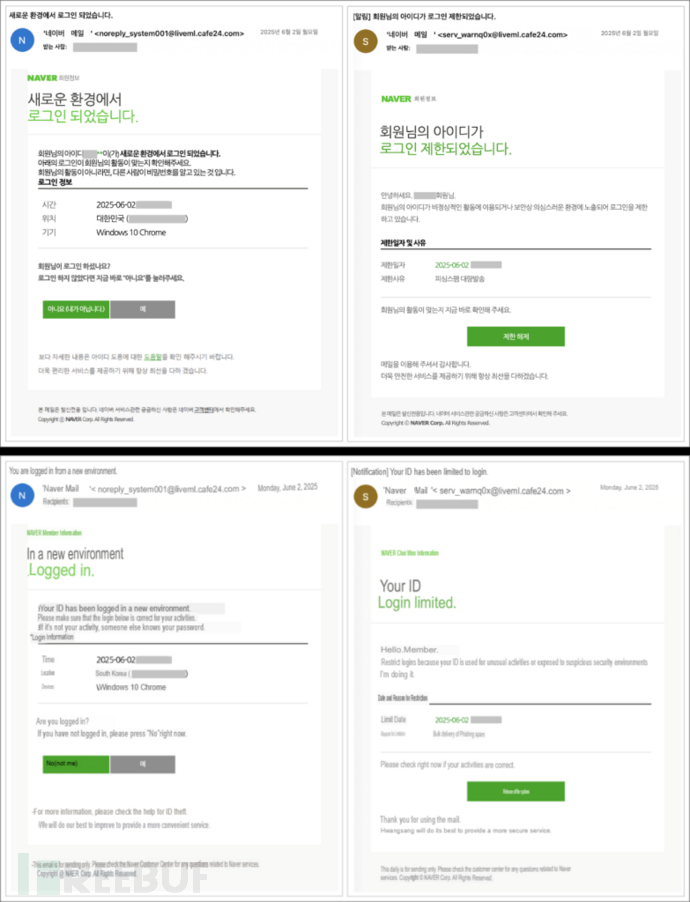Click the brown S avatar in English restriction email
This screenshot has height=902, width=690.
pyautogui.click(x=365, y=494)
